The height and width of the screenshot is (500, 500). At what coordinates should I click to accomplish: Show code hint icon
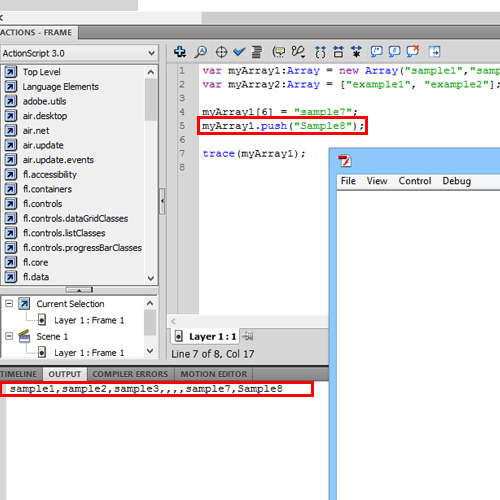pos(279,52)
